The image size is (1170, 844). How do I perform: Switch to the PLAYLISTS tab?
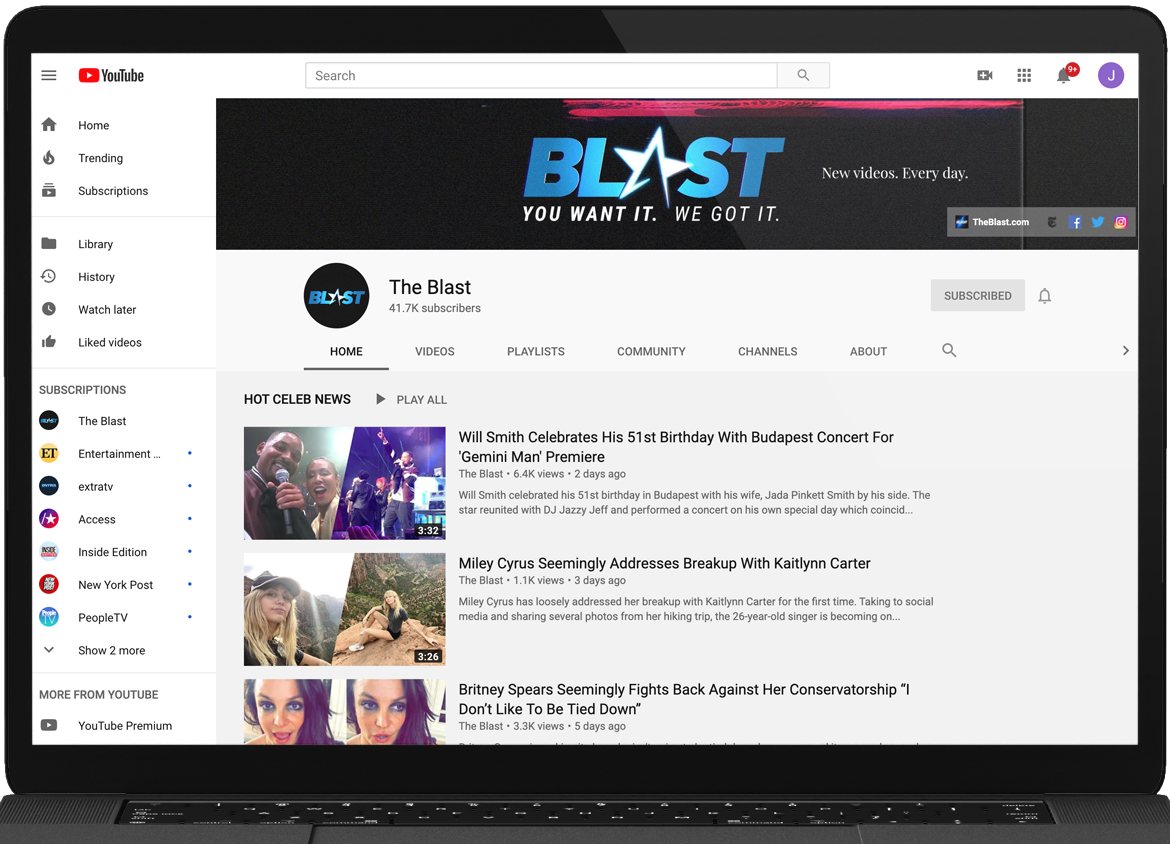point(536,351)
